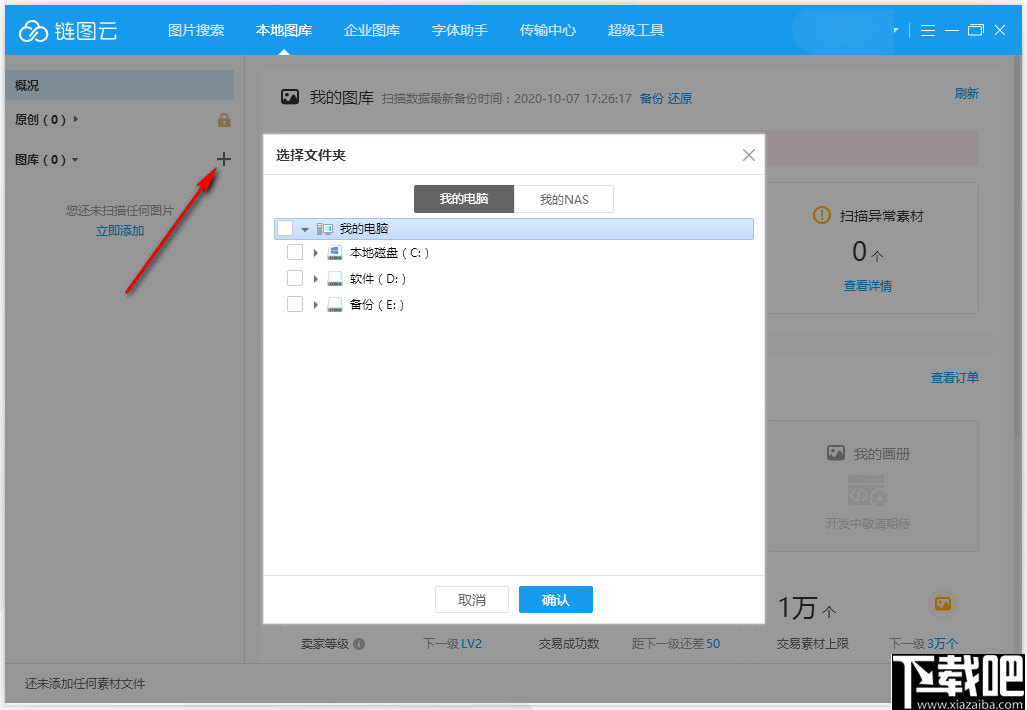Check the 备份(E:) checkbox

(295, 304)
